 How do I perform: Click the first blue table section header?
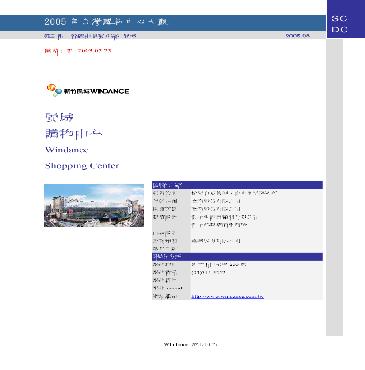coord(237,185)
